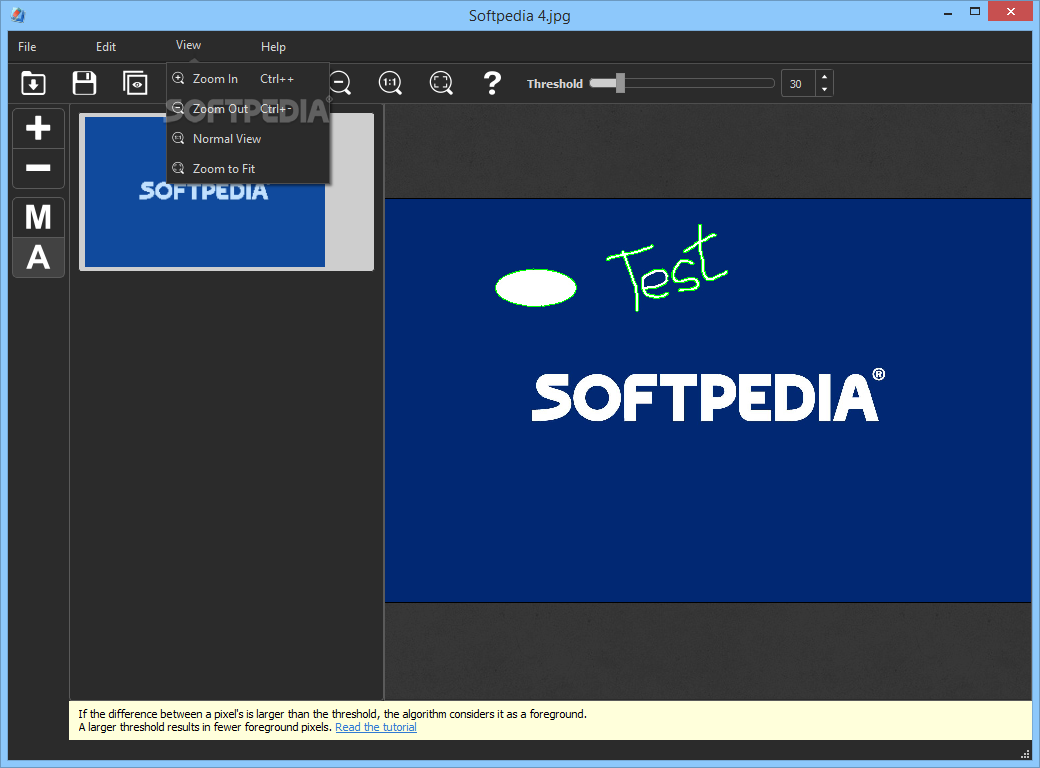Maximize the Softpedia 4.jpg window
This screenshot has height=768, width=1040.
(x=975, y=12)
